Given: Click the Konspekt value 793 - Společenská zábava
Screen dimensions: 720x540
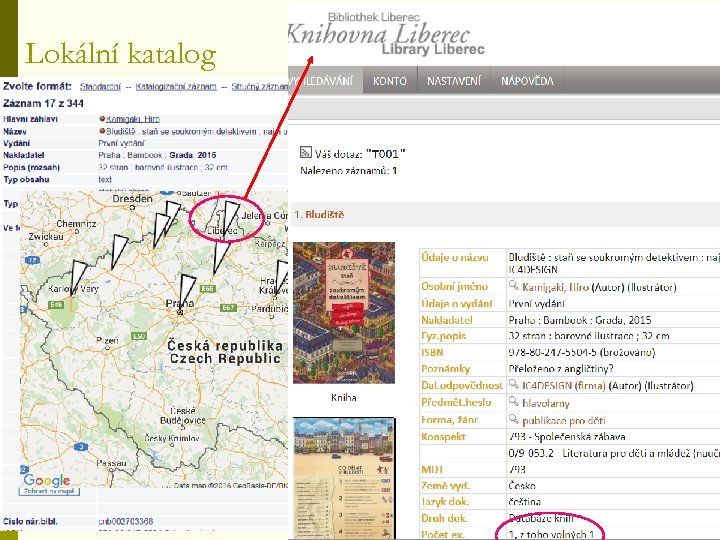Looking at the screenshot, I should click(567, 436).
